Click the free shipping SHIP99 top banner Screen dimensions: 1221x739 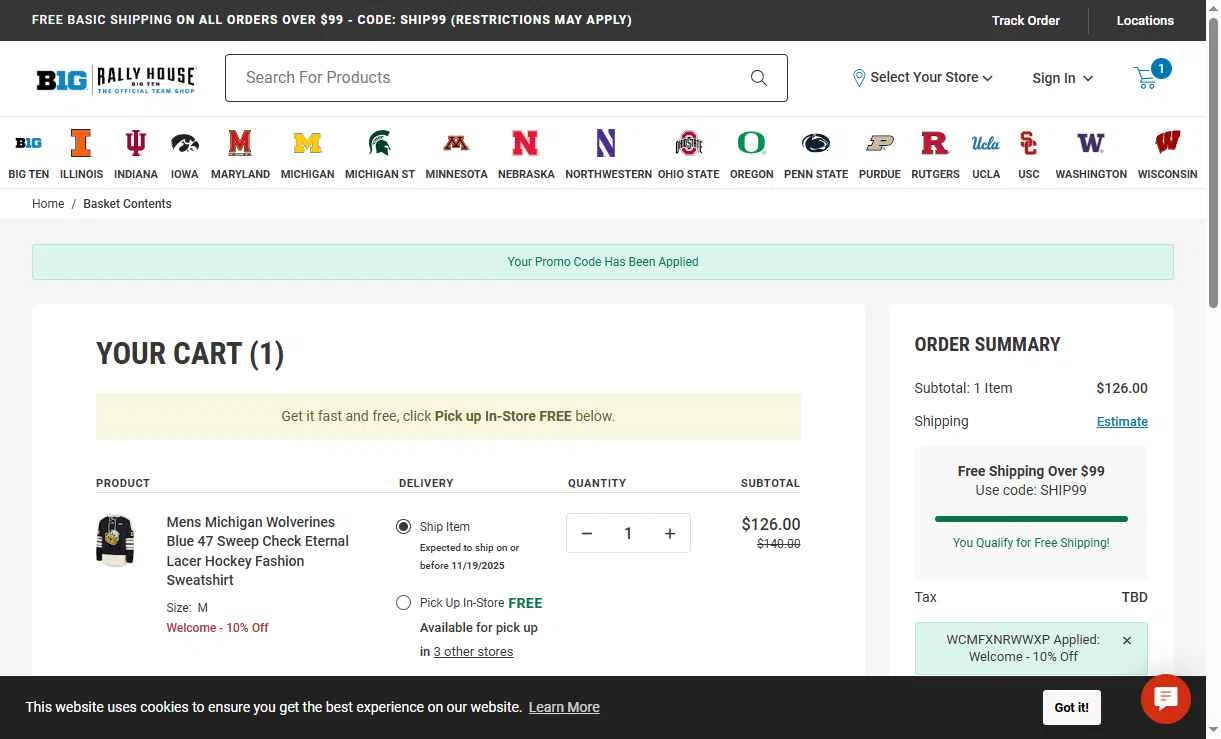[x=332, y=20]
